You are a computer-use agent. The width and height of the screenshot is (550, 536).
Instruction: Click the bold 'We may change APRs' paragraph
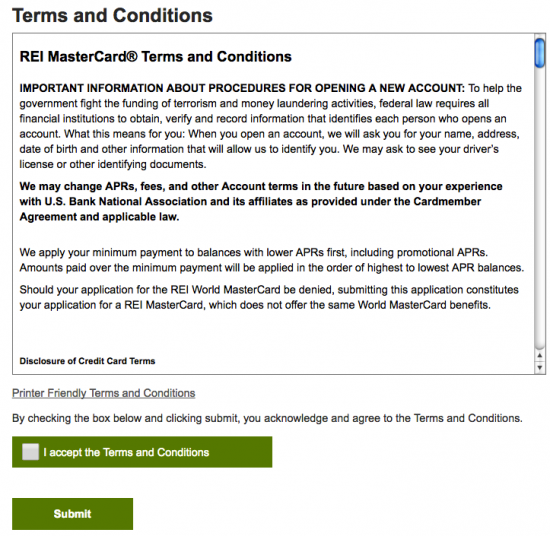[x=261, y=201]
